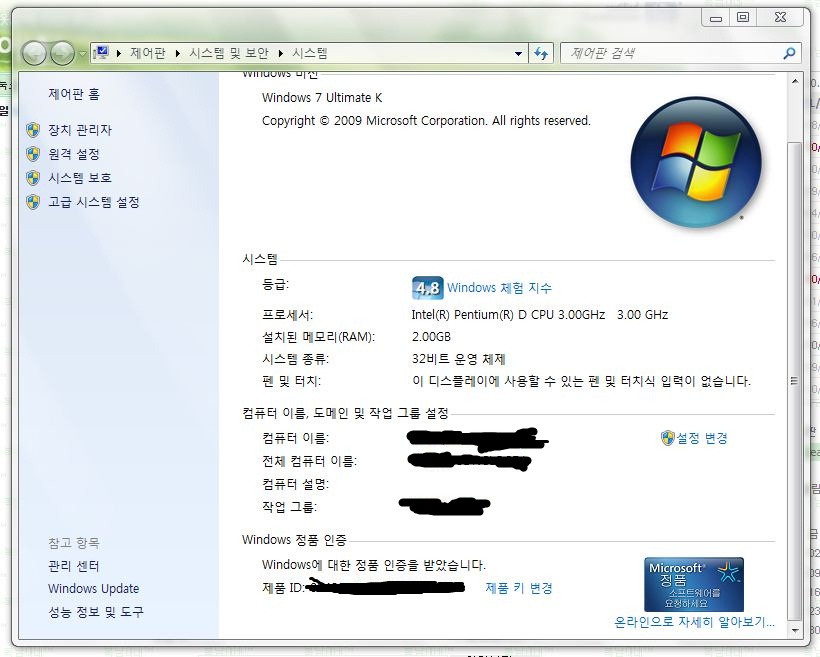Open 원격 설정 link
This screenshot has height=657, width=820.
tap(74, 154)
